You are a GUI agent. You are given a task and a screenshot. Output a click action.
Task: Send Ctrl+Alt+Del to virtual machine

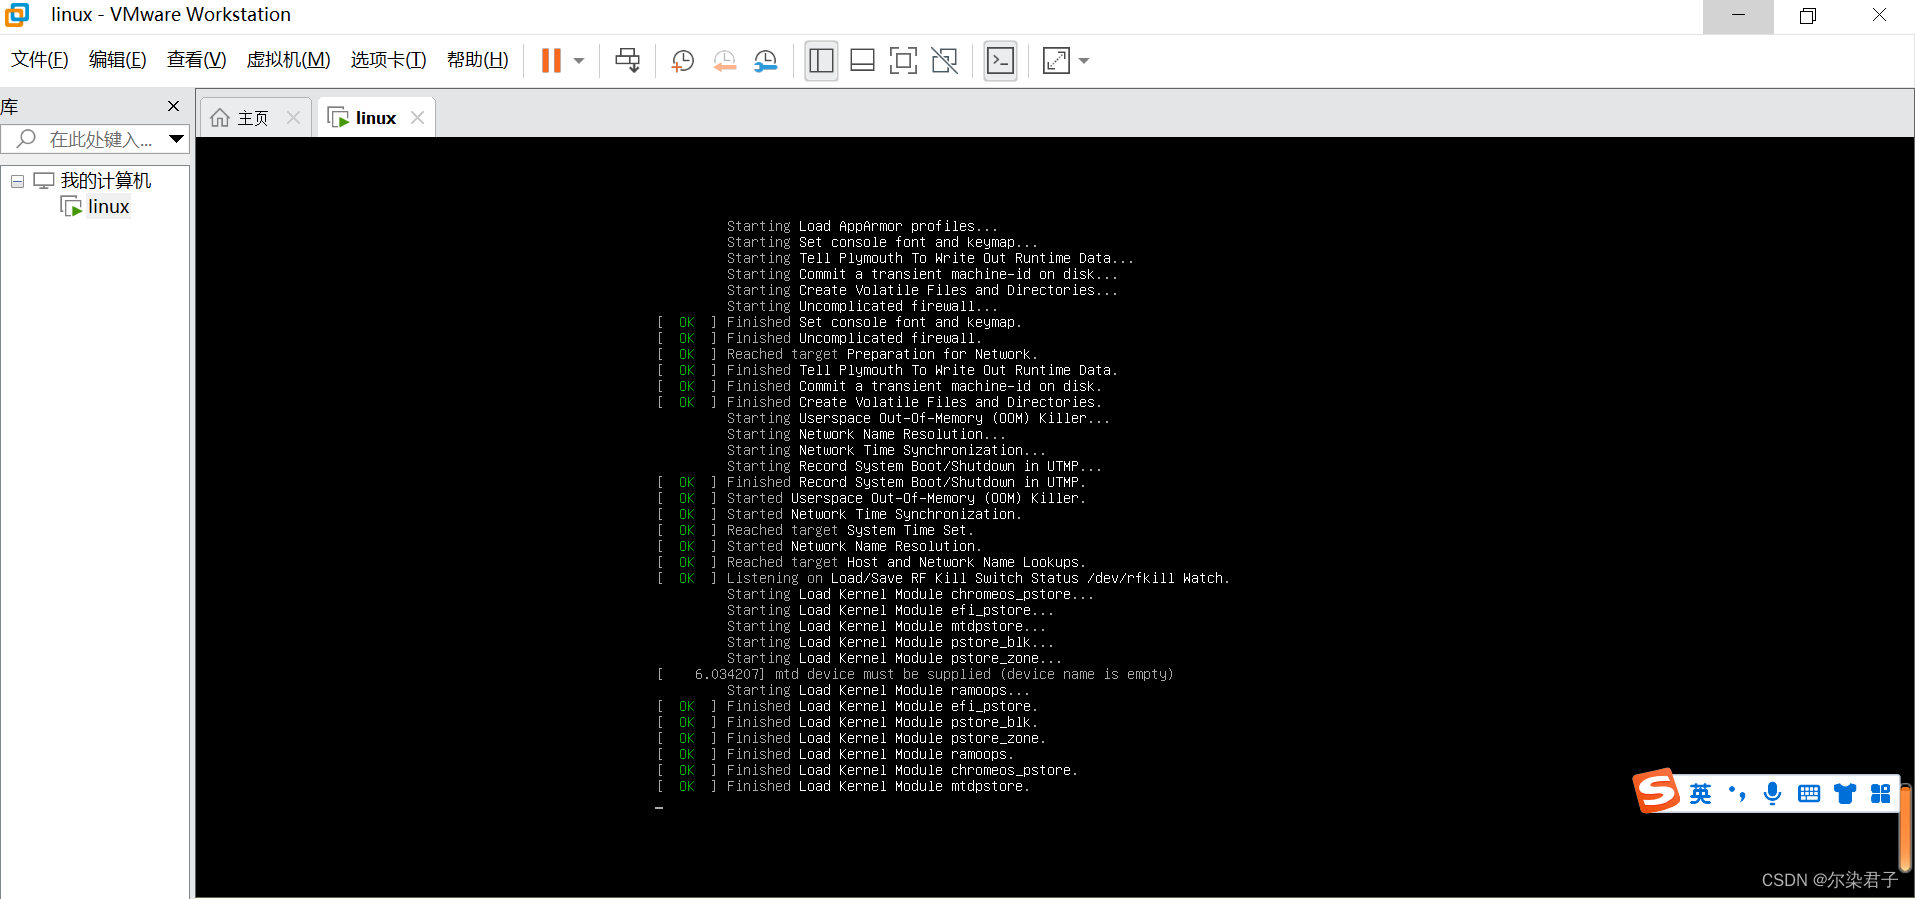pyautogui.click(x=628, y=61)
